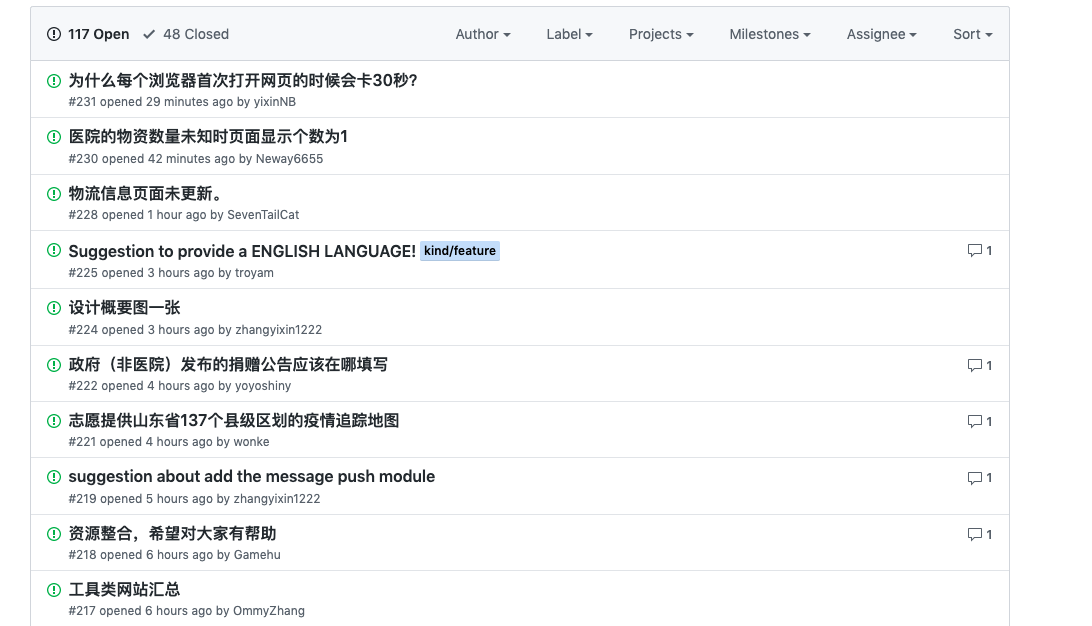Screen dimensions: 1092x626
Task: Click comment icon on issue #218
Action: [x=974, y=535]
